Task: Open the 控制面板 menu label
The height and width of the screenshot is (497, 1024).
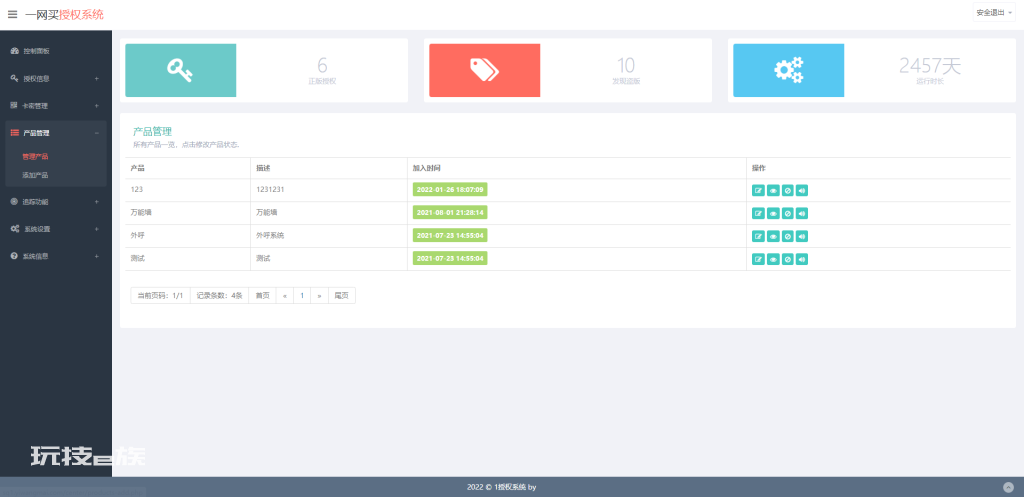Action: click(37, 51)
